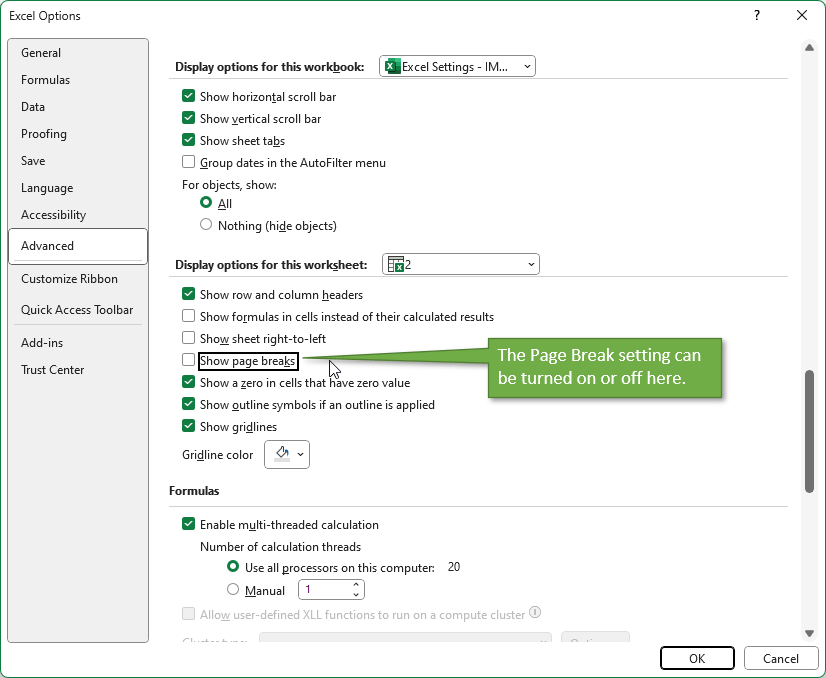Image resolution: width=826 pixels, height=678 pixels.
Task: Open the Formulas category
Action: click(46, 80)
